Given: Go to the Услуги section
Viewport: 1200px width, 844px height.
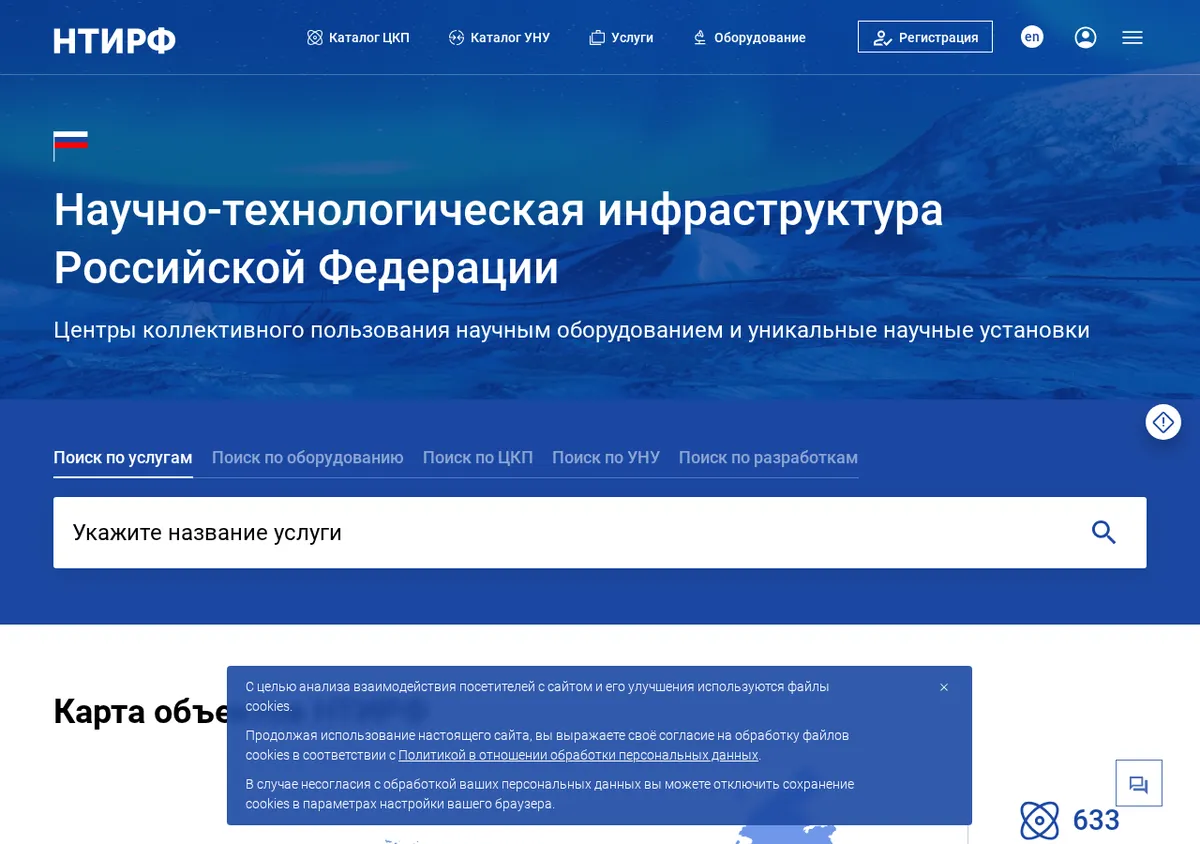Looking at the screenshot, I should 621,37.
